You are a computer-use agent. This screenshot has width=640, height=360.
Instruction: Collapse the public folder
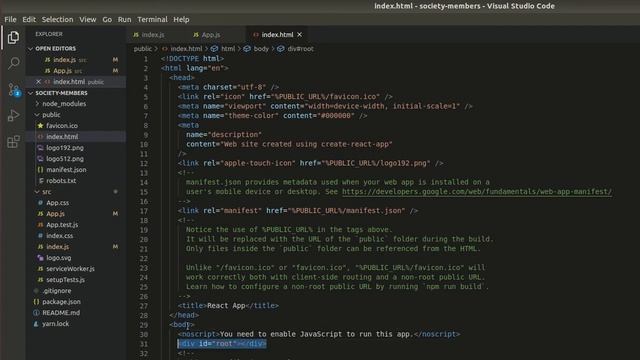coord(51,115)
